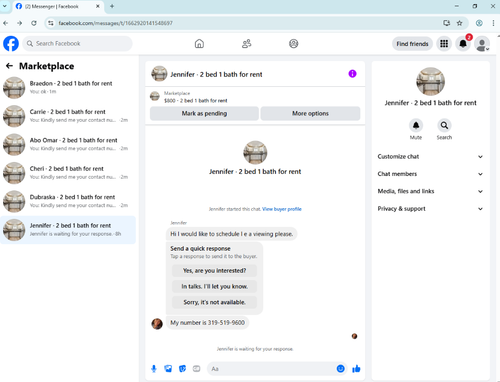The height and width of the screenshot is (382, 500).
Task: Send quick reply 'In talks. I'll let you know.'
Action: 214,286
